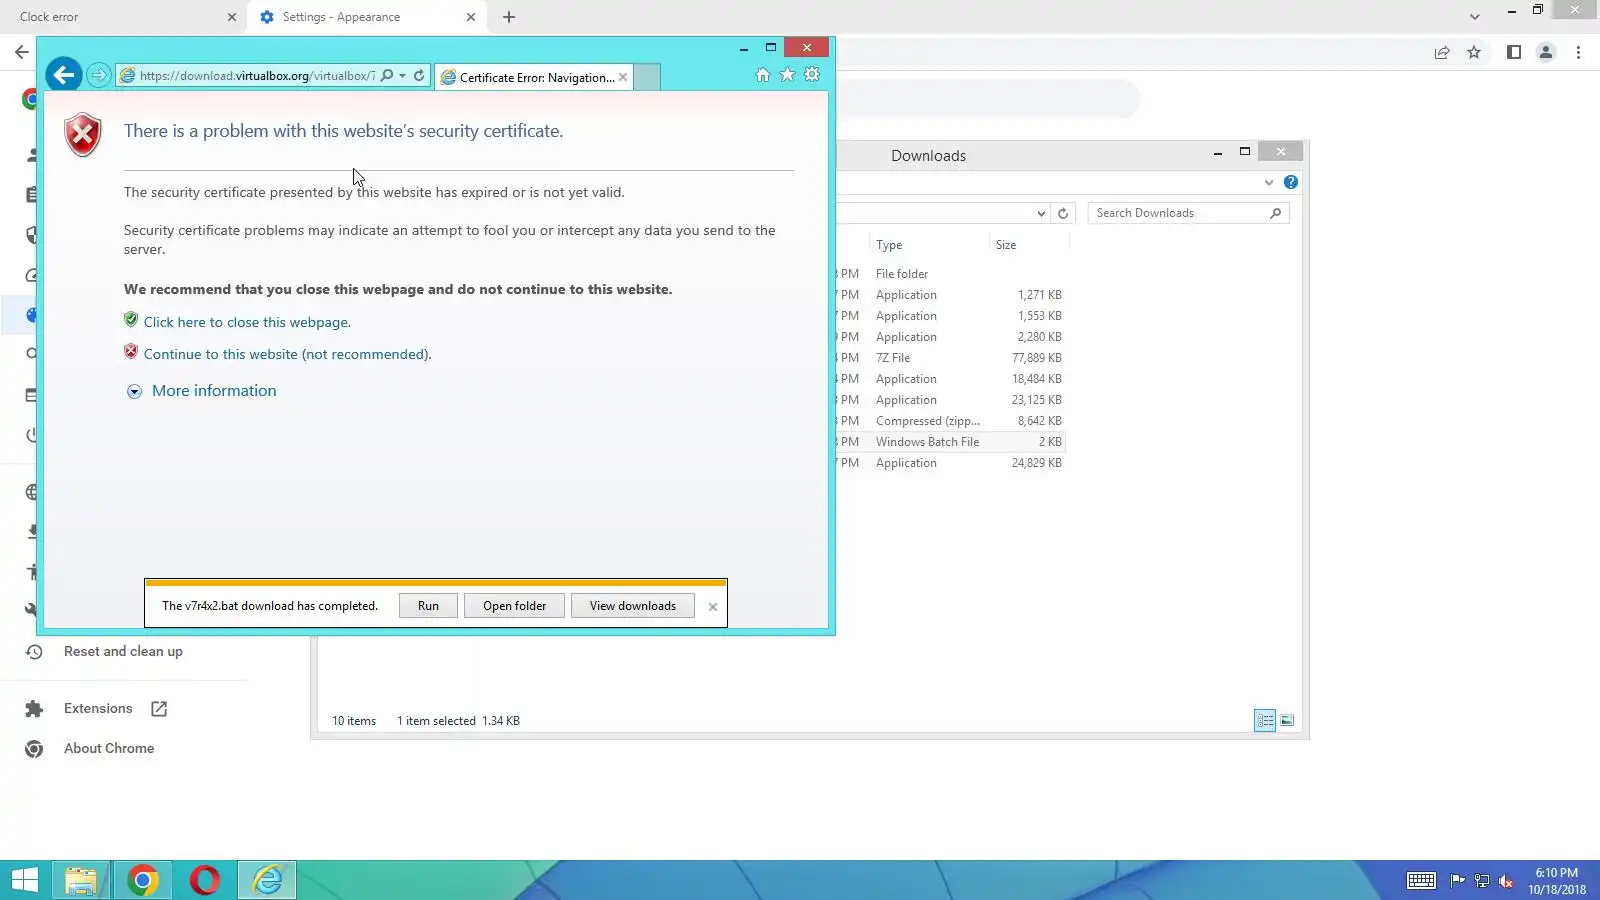Switch Downloads to details view

1265,721
